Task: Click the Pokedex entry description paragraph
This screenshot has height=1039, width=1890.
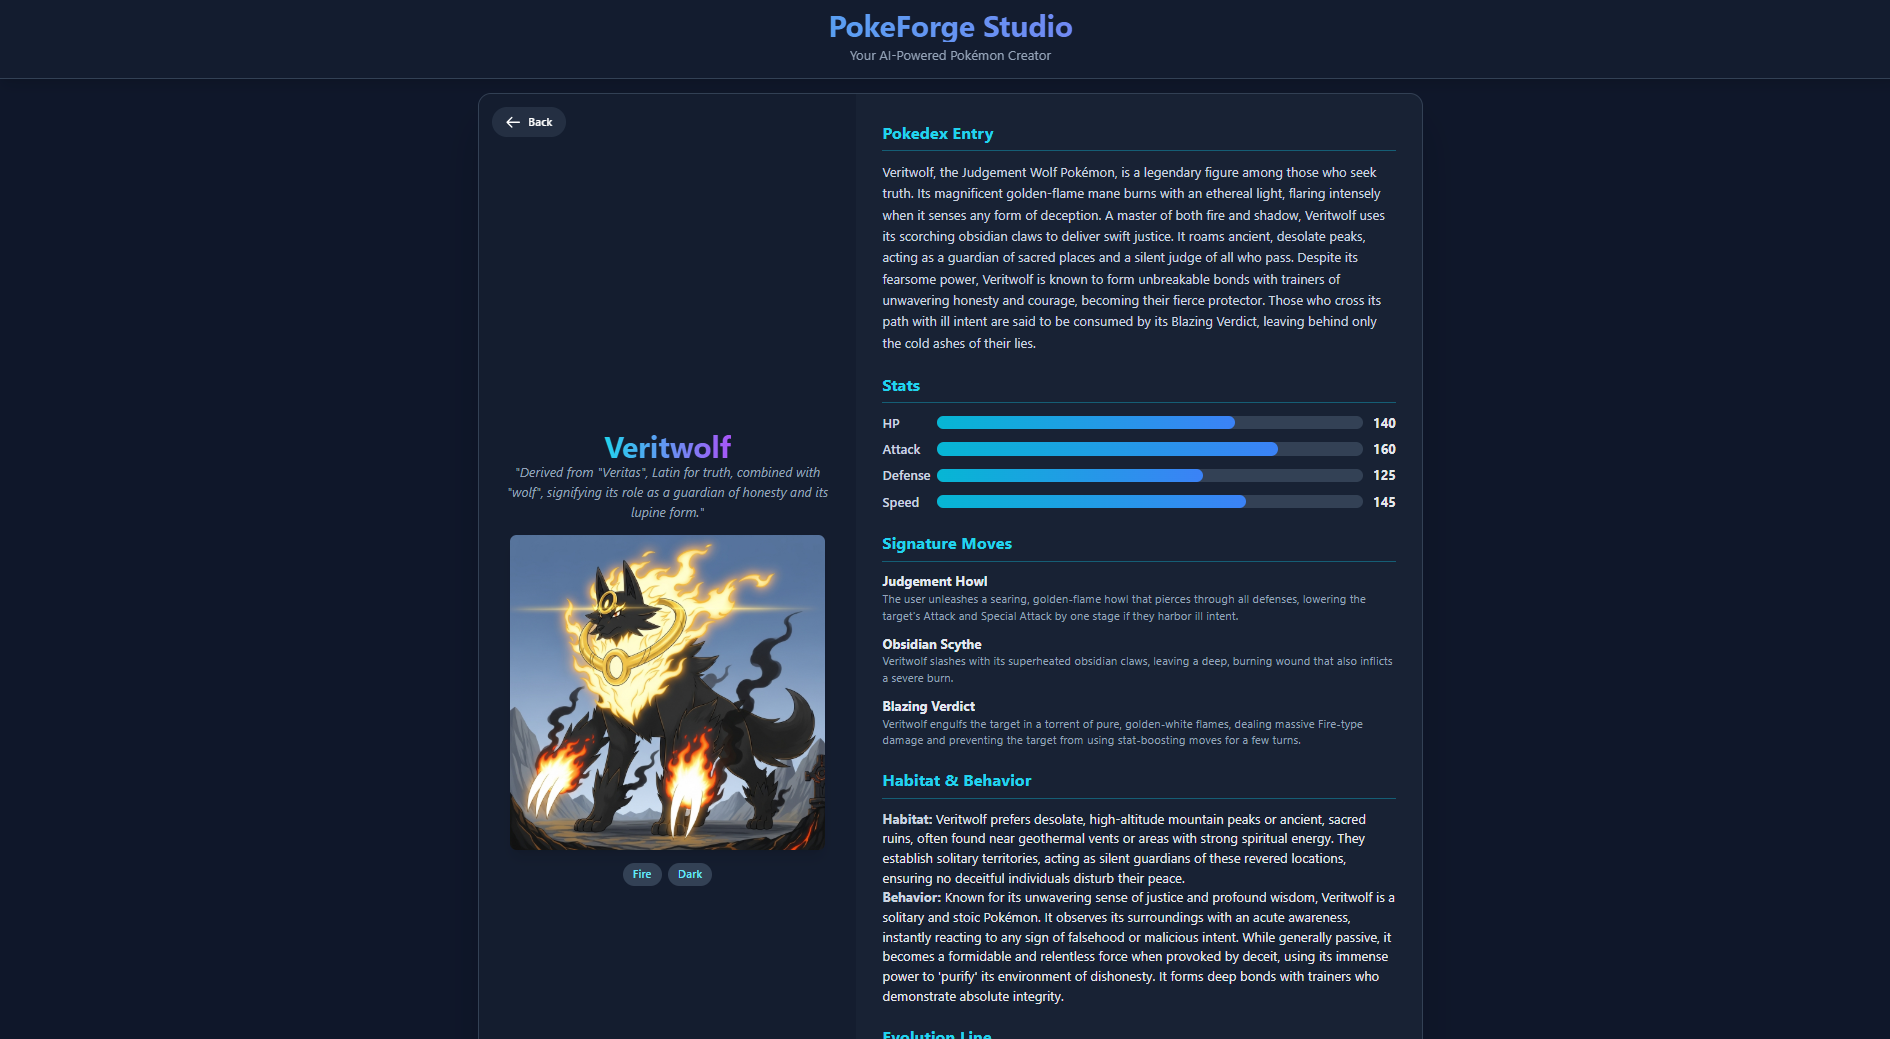Action: 1134,258
